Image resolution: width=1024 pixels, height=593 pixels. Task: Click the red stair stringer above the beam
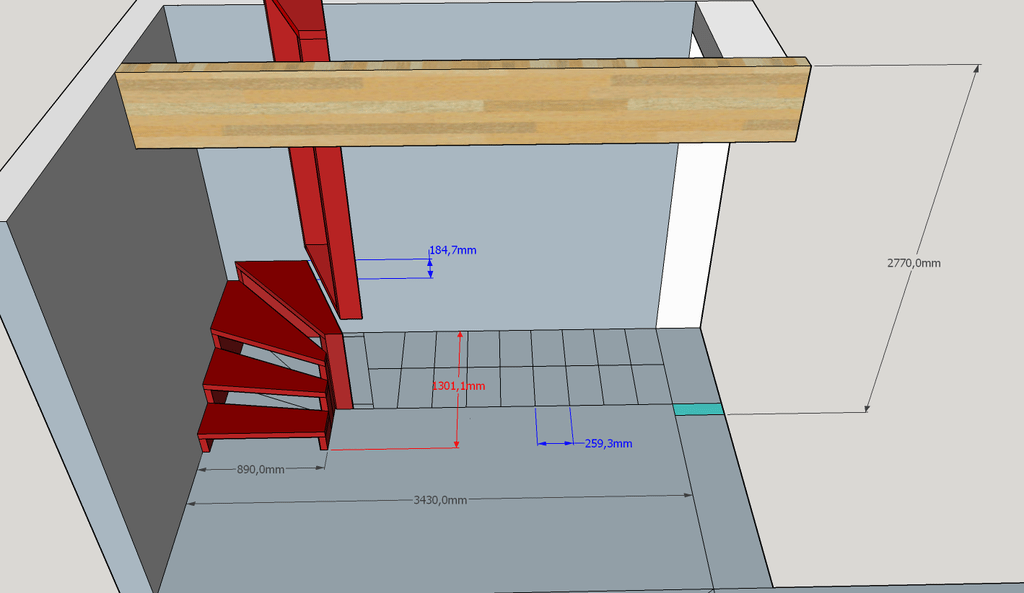pyautogui.click(x=297, y=31)
